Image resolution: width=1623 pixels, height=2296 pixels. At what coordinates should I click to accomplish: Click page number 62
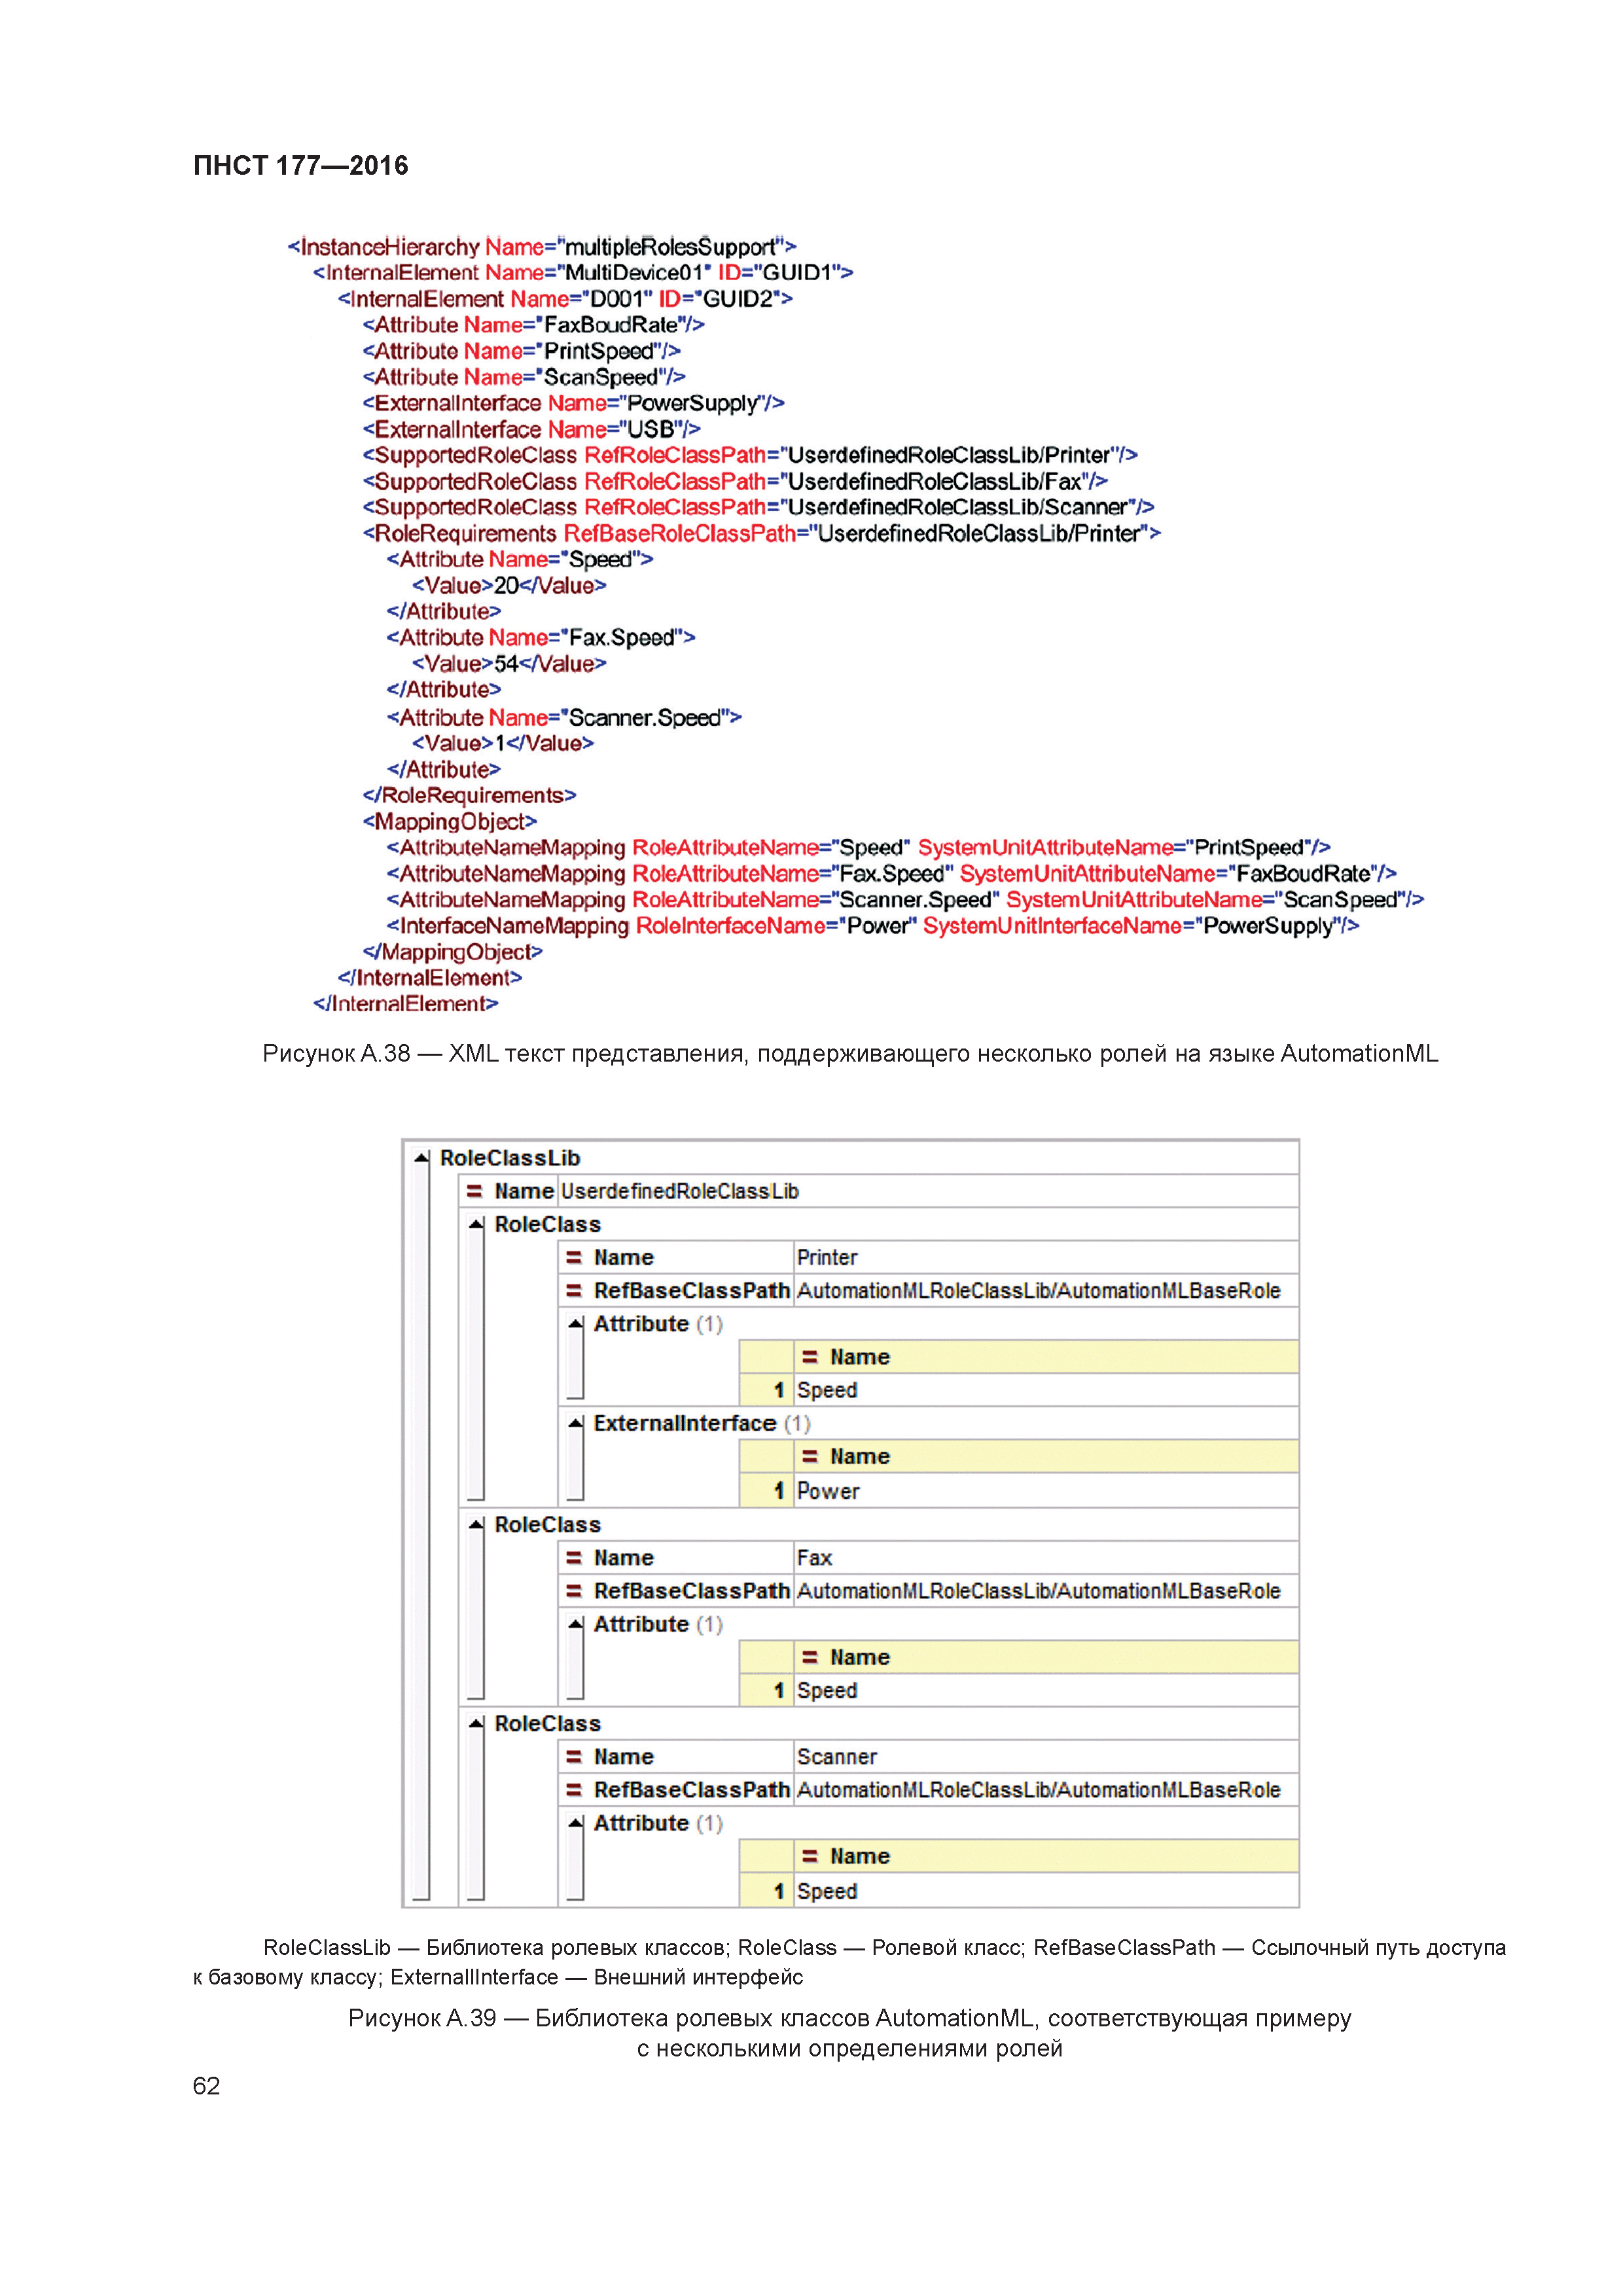click(x=206, y=2085)
